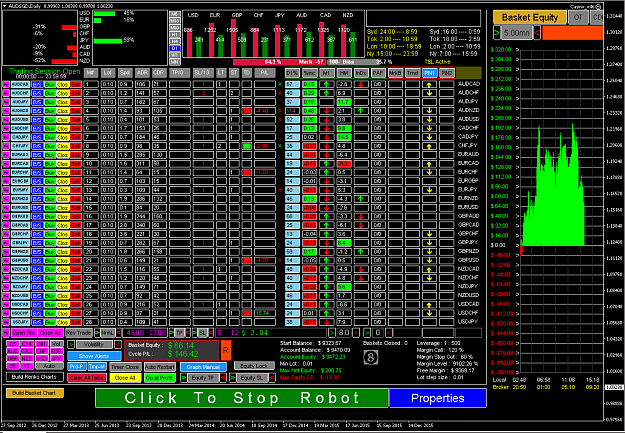This screenshot has width=625, height=433.
Task: Click the green arrow left of Equity TP
Action: point(184,378)
